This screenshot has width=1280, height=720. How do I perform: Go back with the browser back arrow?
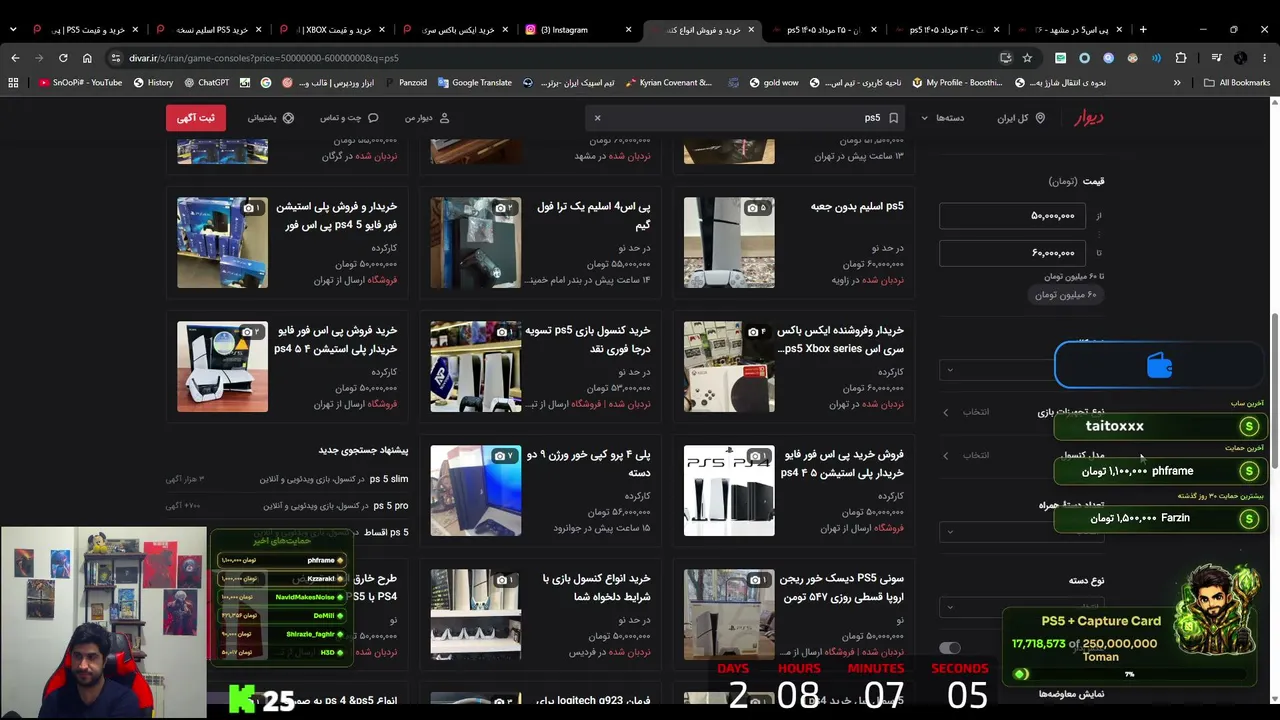pos(15,58)
